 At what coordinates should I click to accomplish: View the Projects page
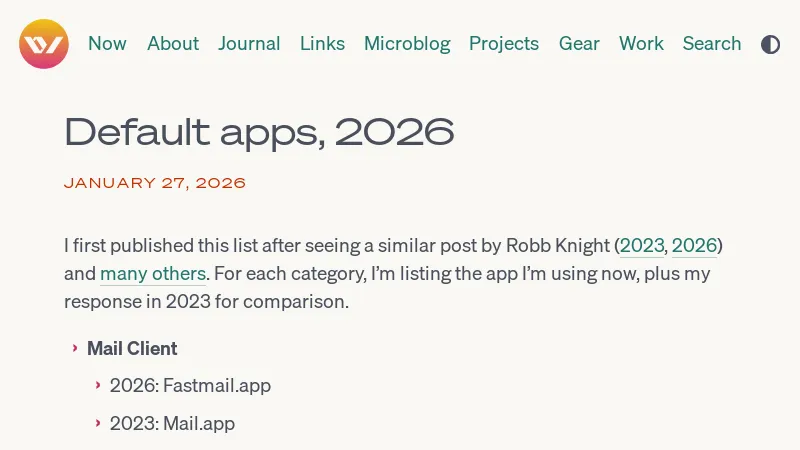504,44
